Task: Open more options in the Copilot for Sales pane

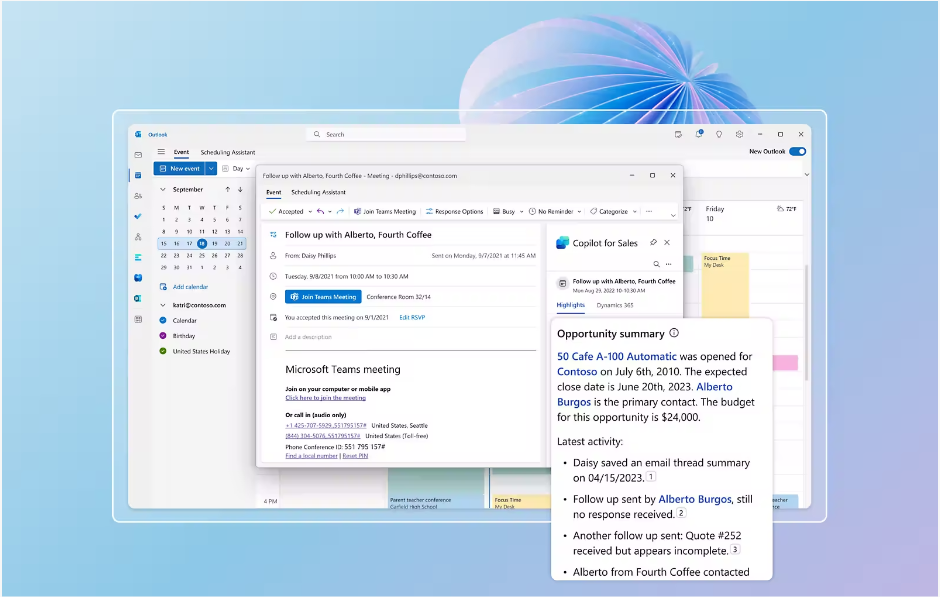Action: [668, 264]
